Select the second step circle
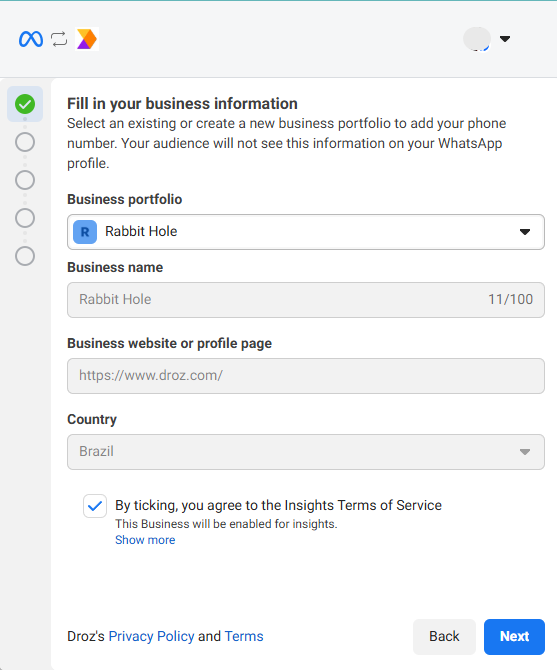The image size is (557, 670). tap(25, 142)
